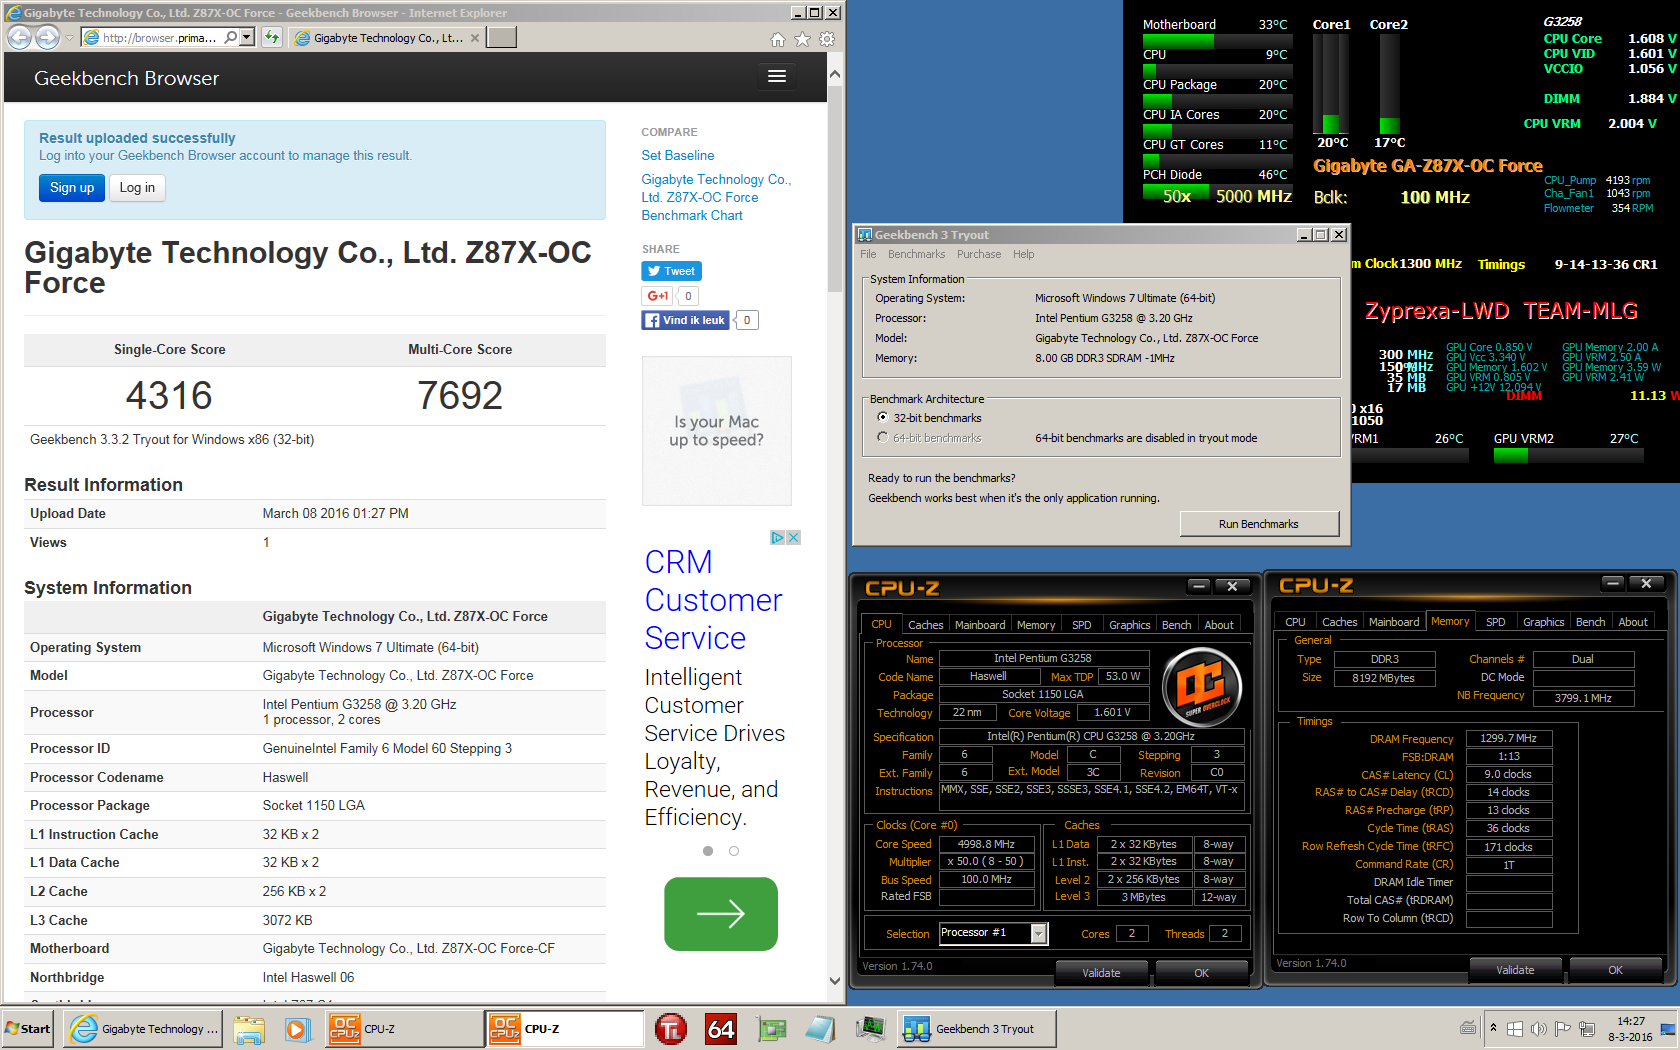Click Facebook Vind ik leuk button
Screen dimensions: 1680x1050
(x=685, y=320)
